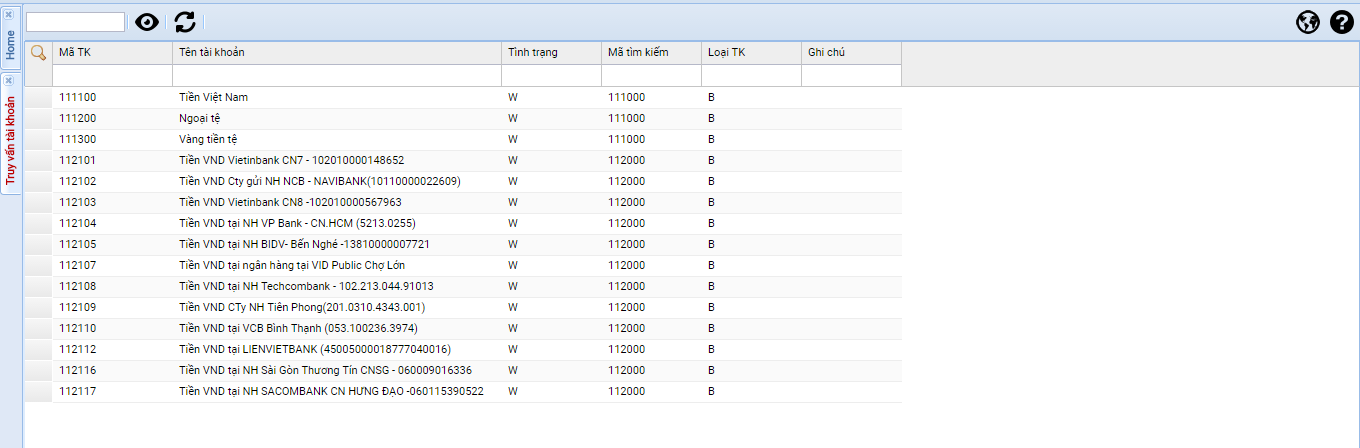Select account code 112101
Image resolution: width=1360 pixels, height=448 pixels.
point(78,160)
